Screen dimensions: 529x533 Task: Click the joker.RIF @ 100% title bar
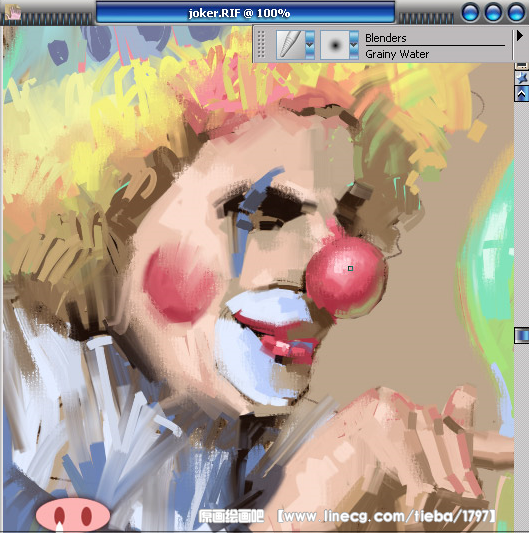point(245,13)
